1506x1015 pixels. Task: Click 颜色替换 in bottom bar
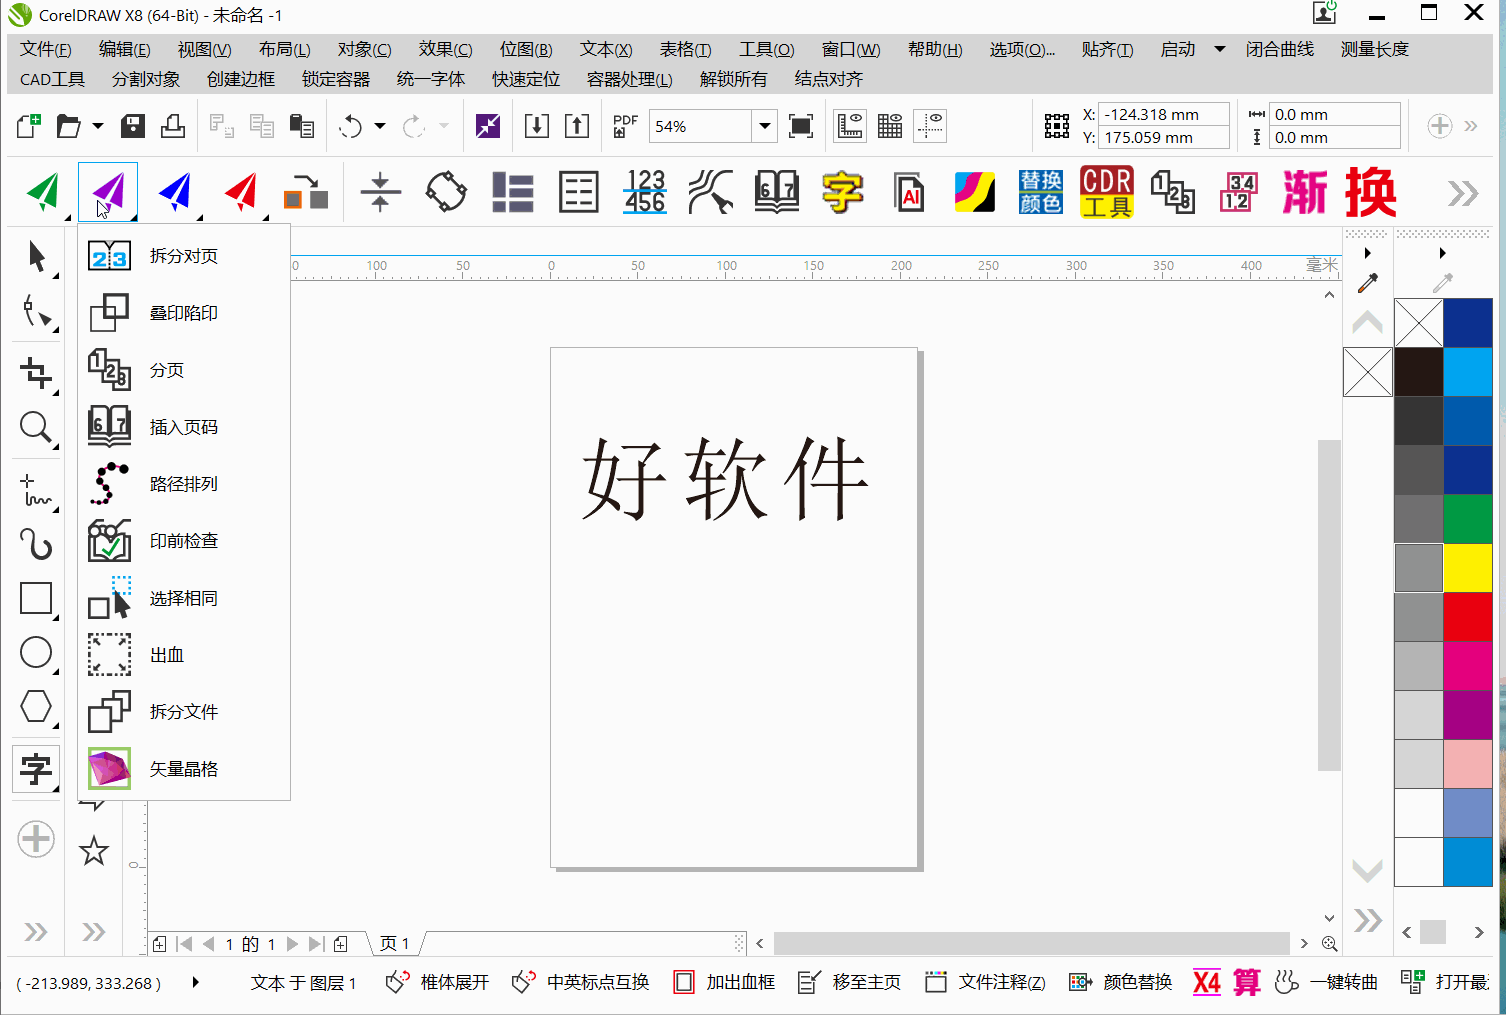point(1121,982)
